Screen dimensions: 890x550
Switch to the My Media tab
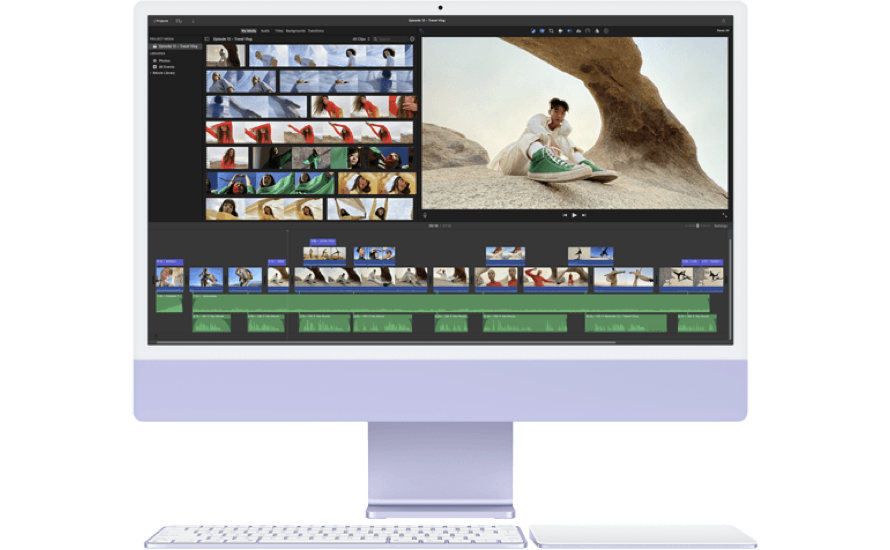(x=249, y=31)
